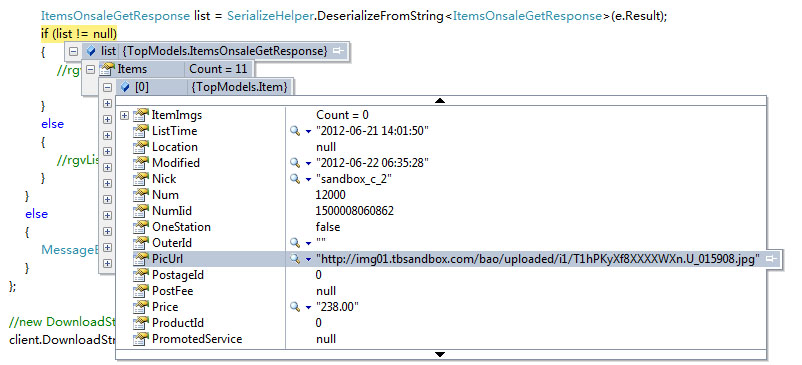The width and height of the screenshot is (802, 365).
Task: Click the Price property icon
Action: [140, 307]
